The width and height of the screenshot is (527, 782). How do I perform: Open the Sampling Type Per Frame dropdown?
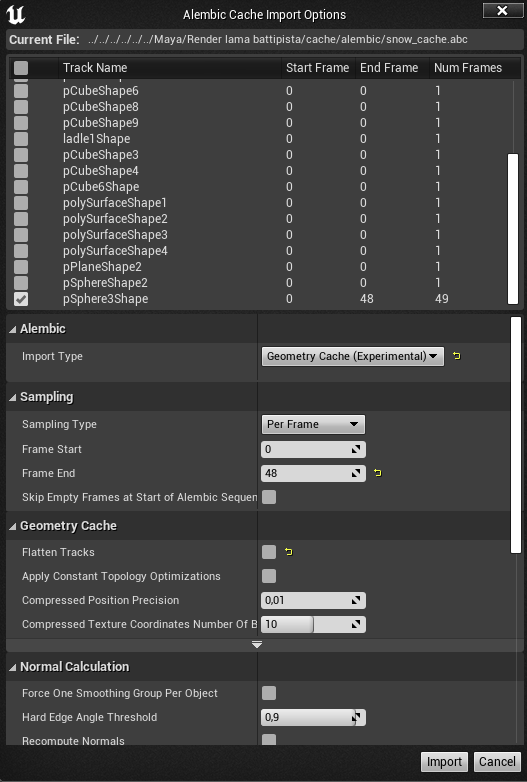pyautogui.click(x=313, y=424)
